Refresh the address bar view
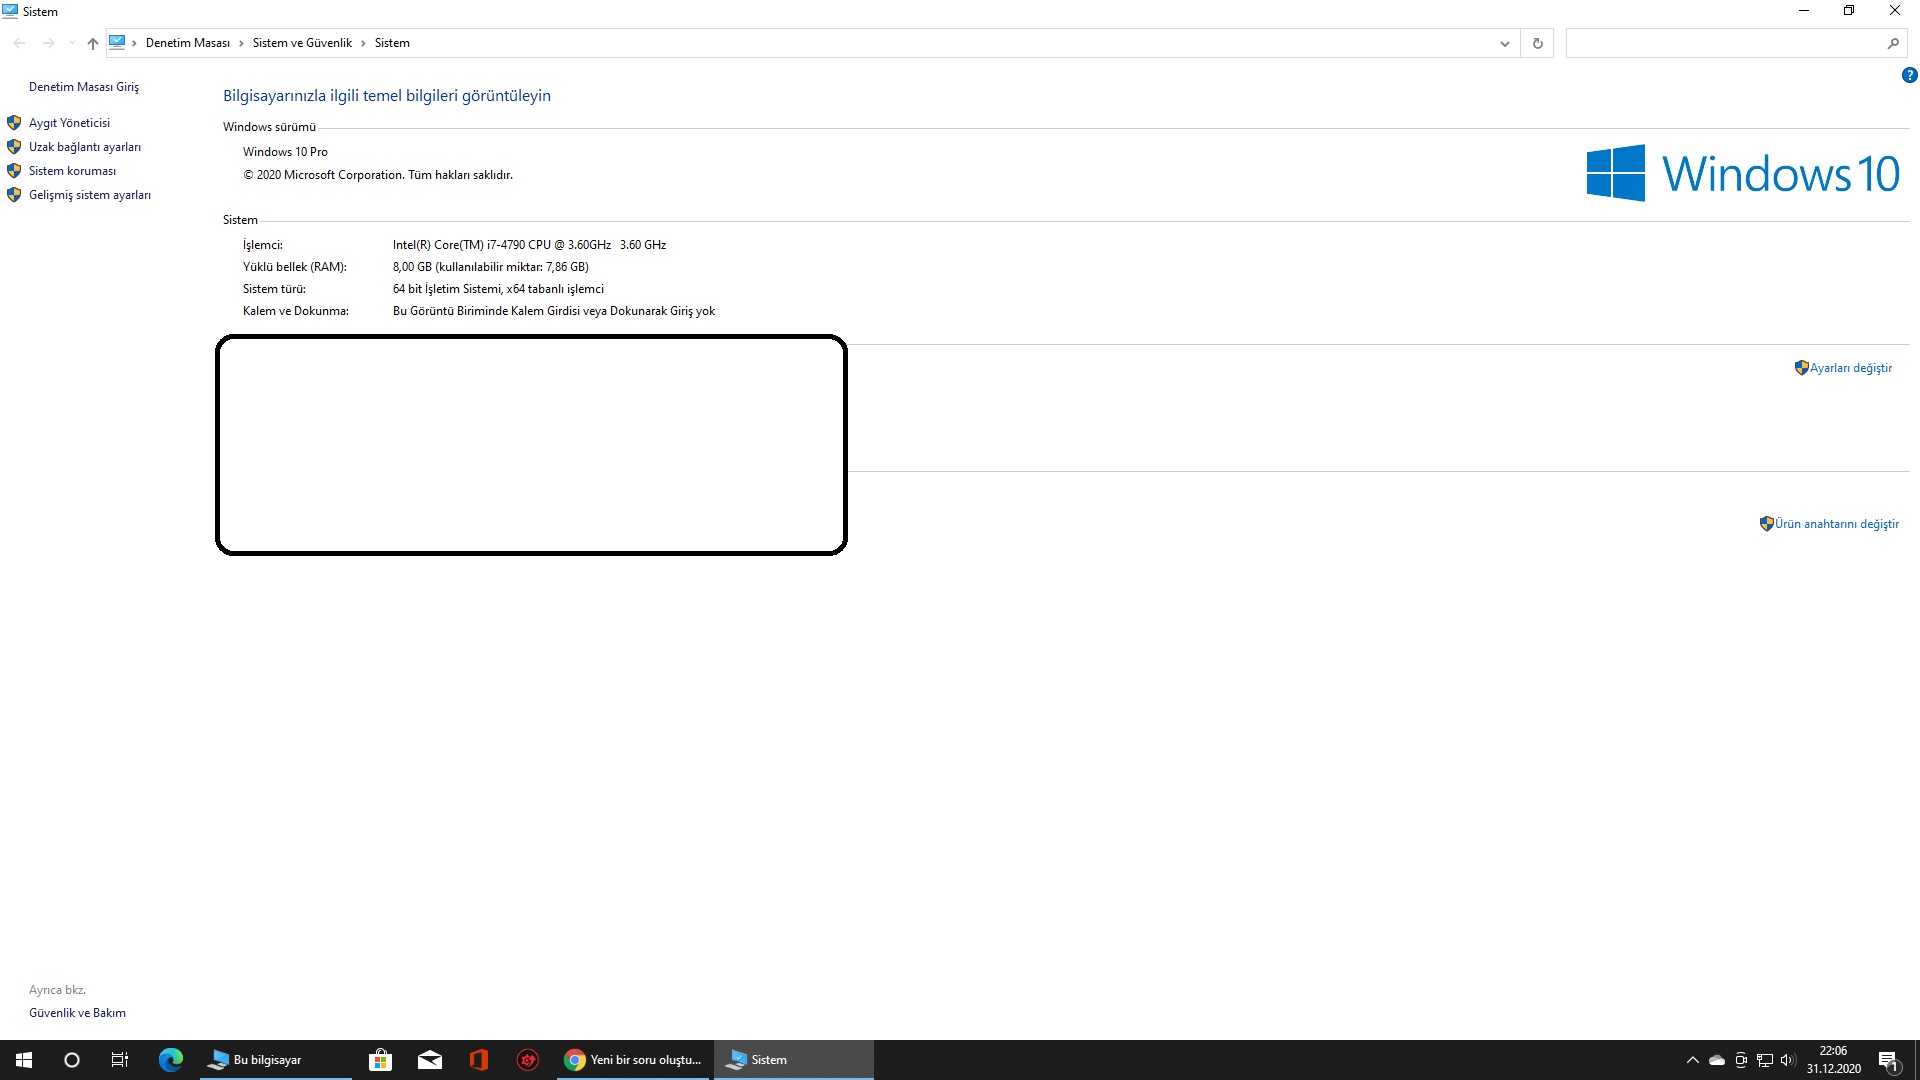Image resolution: width=1920 pixels, height=1080 pixels. point(1537,43)
